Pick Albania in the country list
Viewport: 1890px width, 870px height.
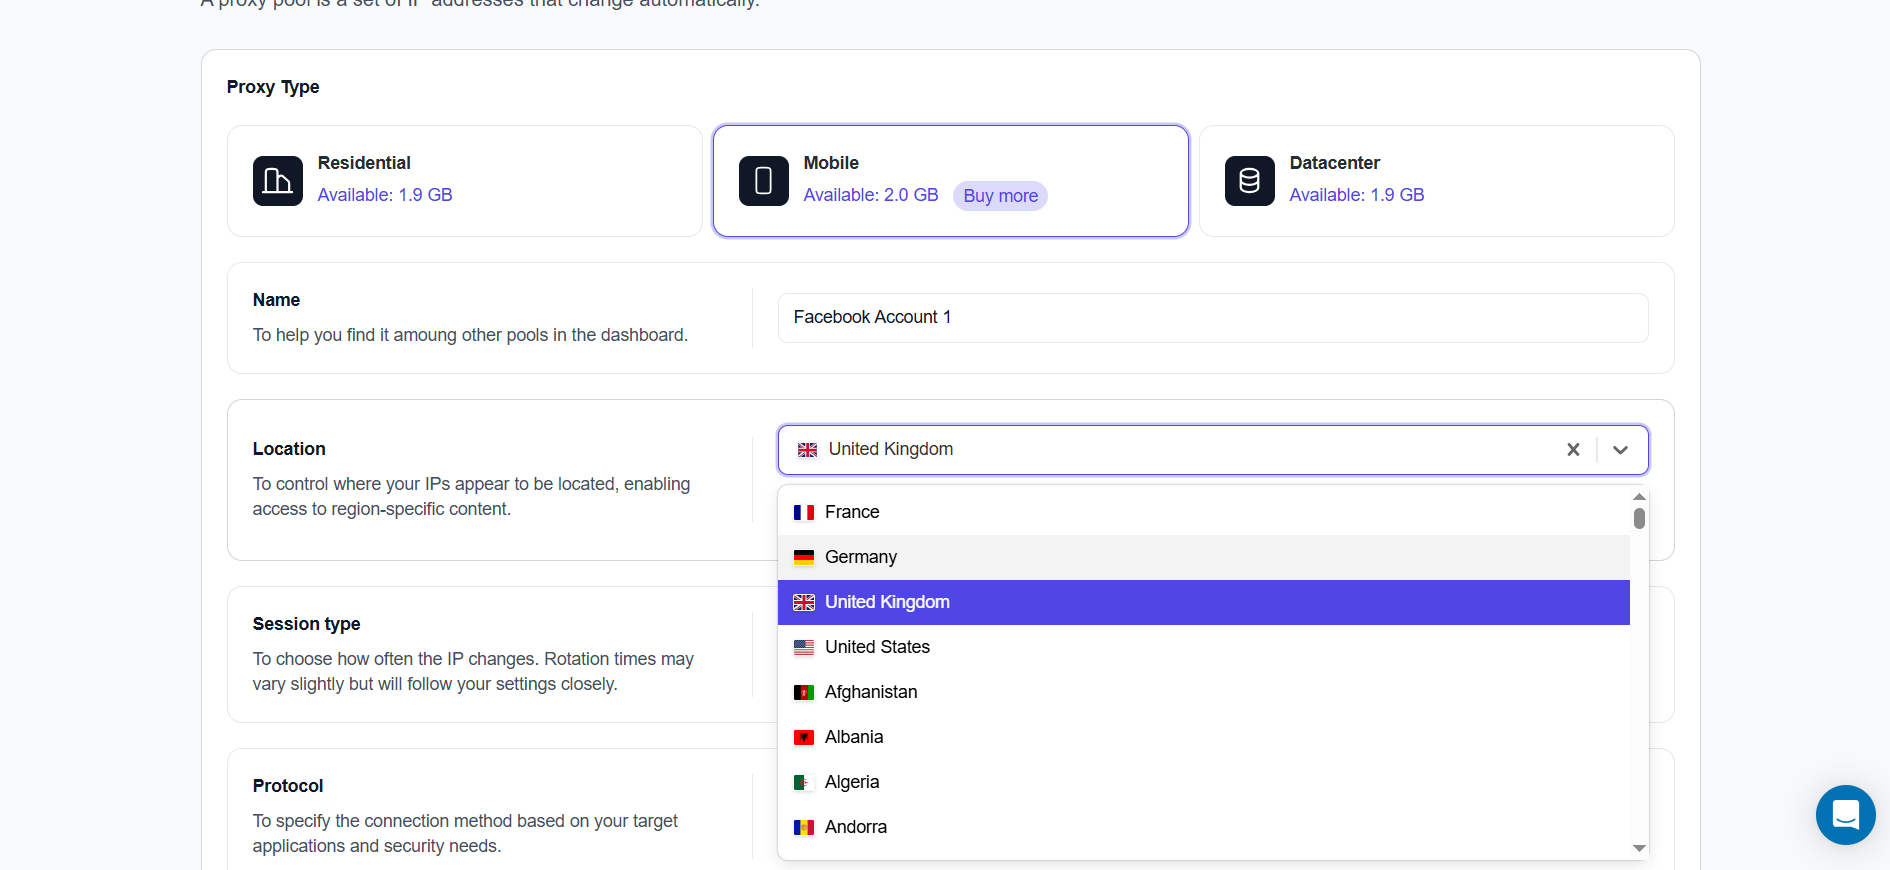pos(1204,737)
